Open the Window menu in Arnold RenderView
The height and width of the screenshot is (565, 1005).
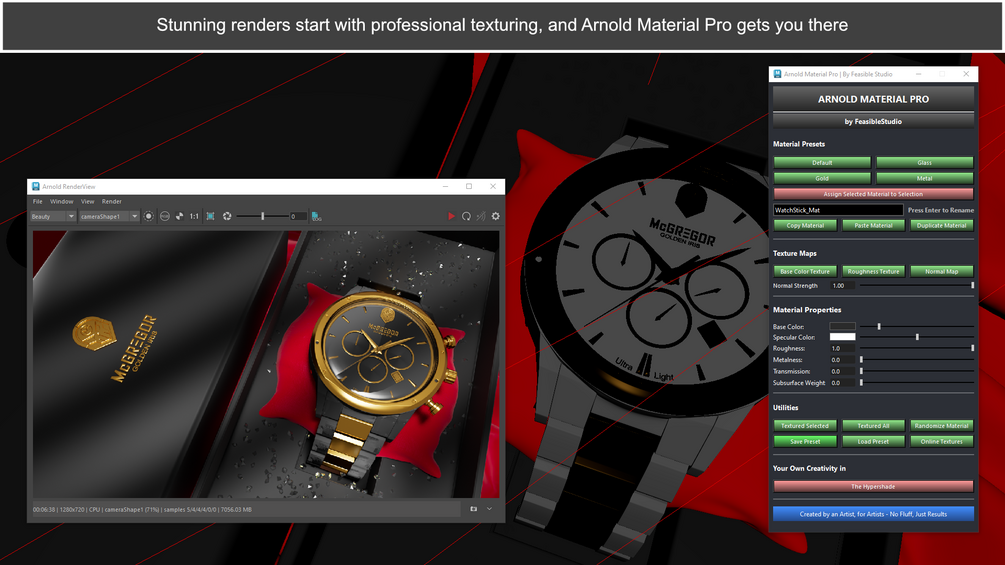(62, 201)
